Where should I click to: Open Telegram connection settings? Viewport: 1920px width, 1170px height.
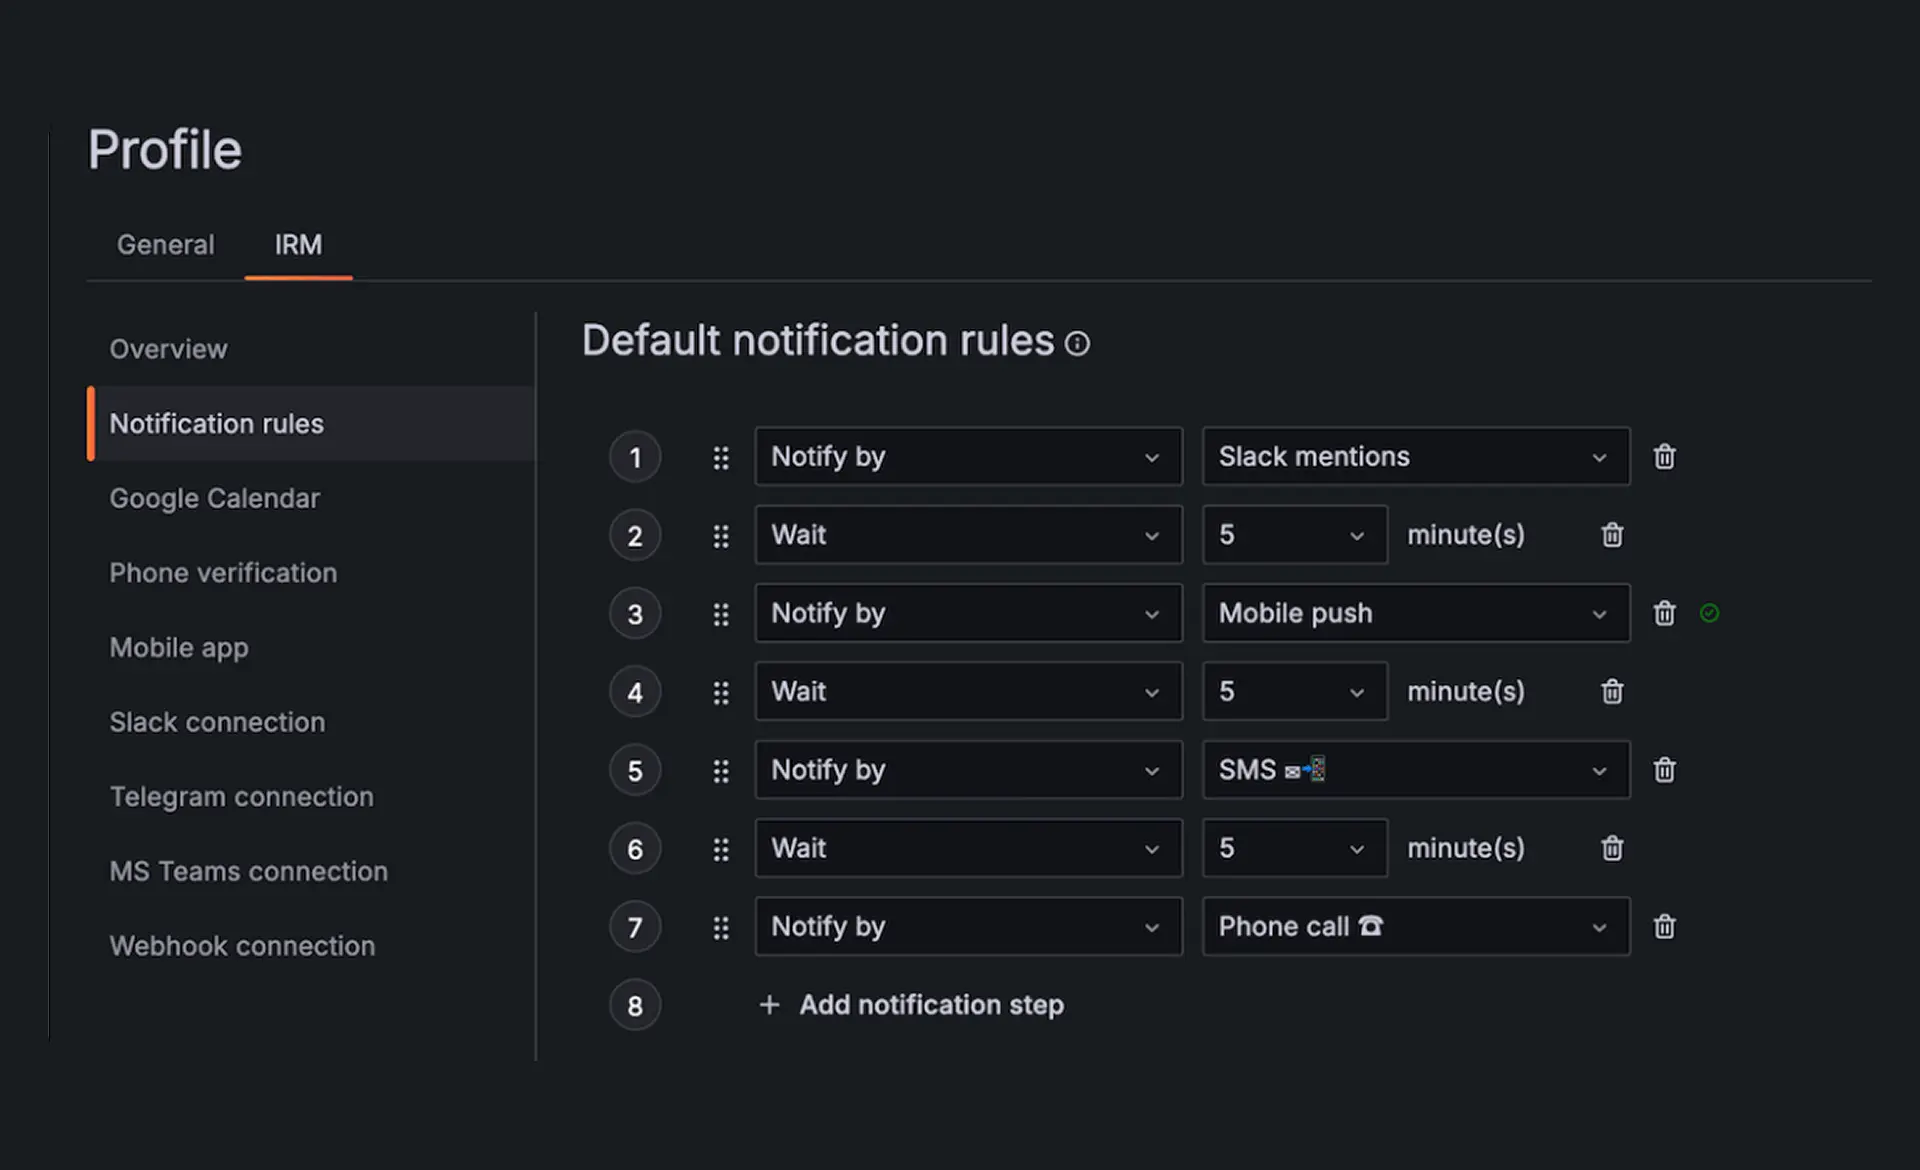241,797
